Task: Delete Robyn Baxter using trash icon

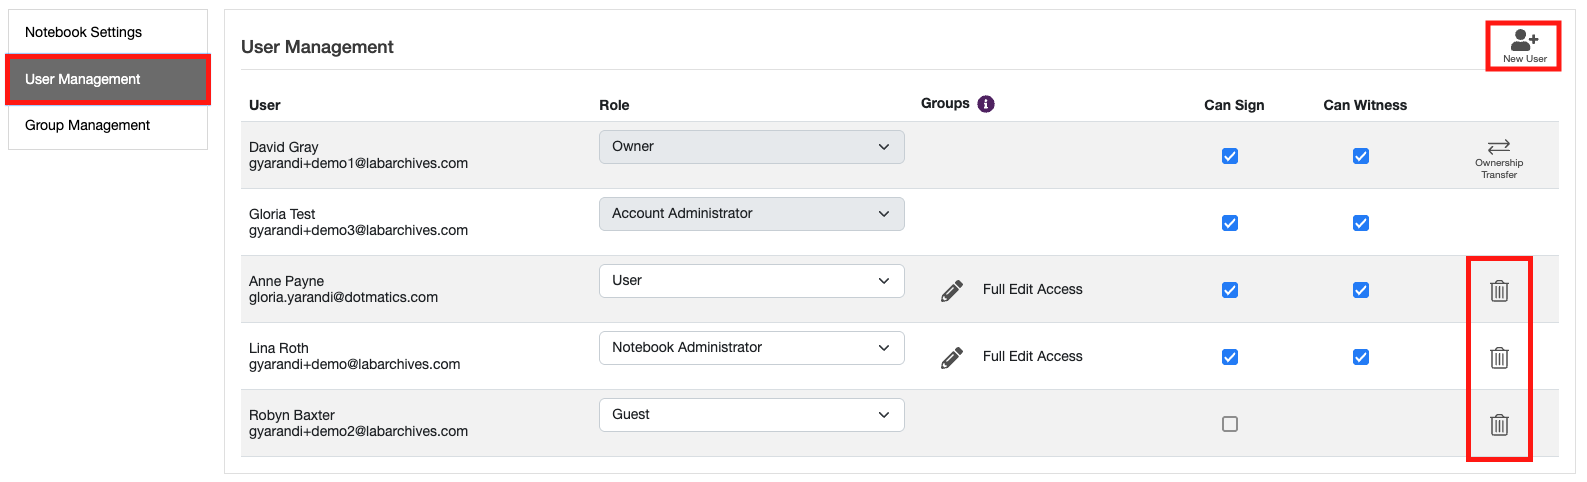Action: (1498, 425)
